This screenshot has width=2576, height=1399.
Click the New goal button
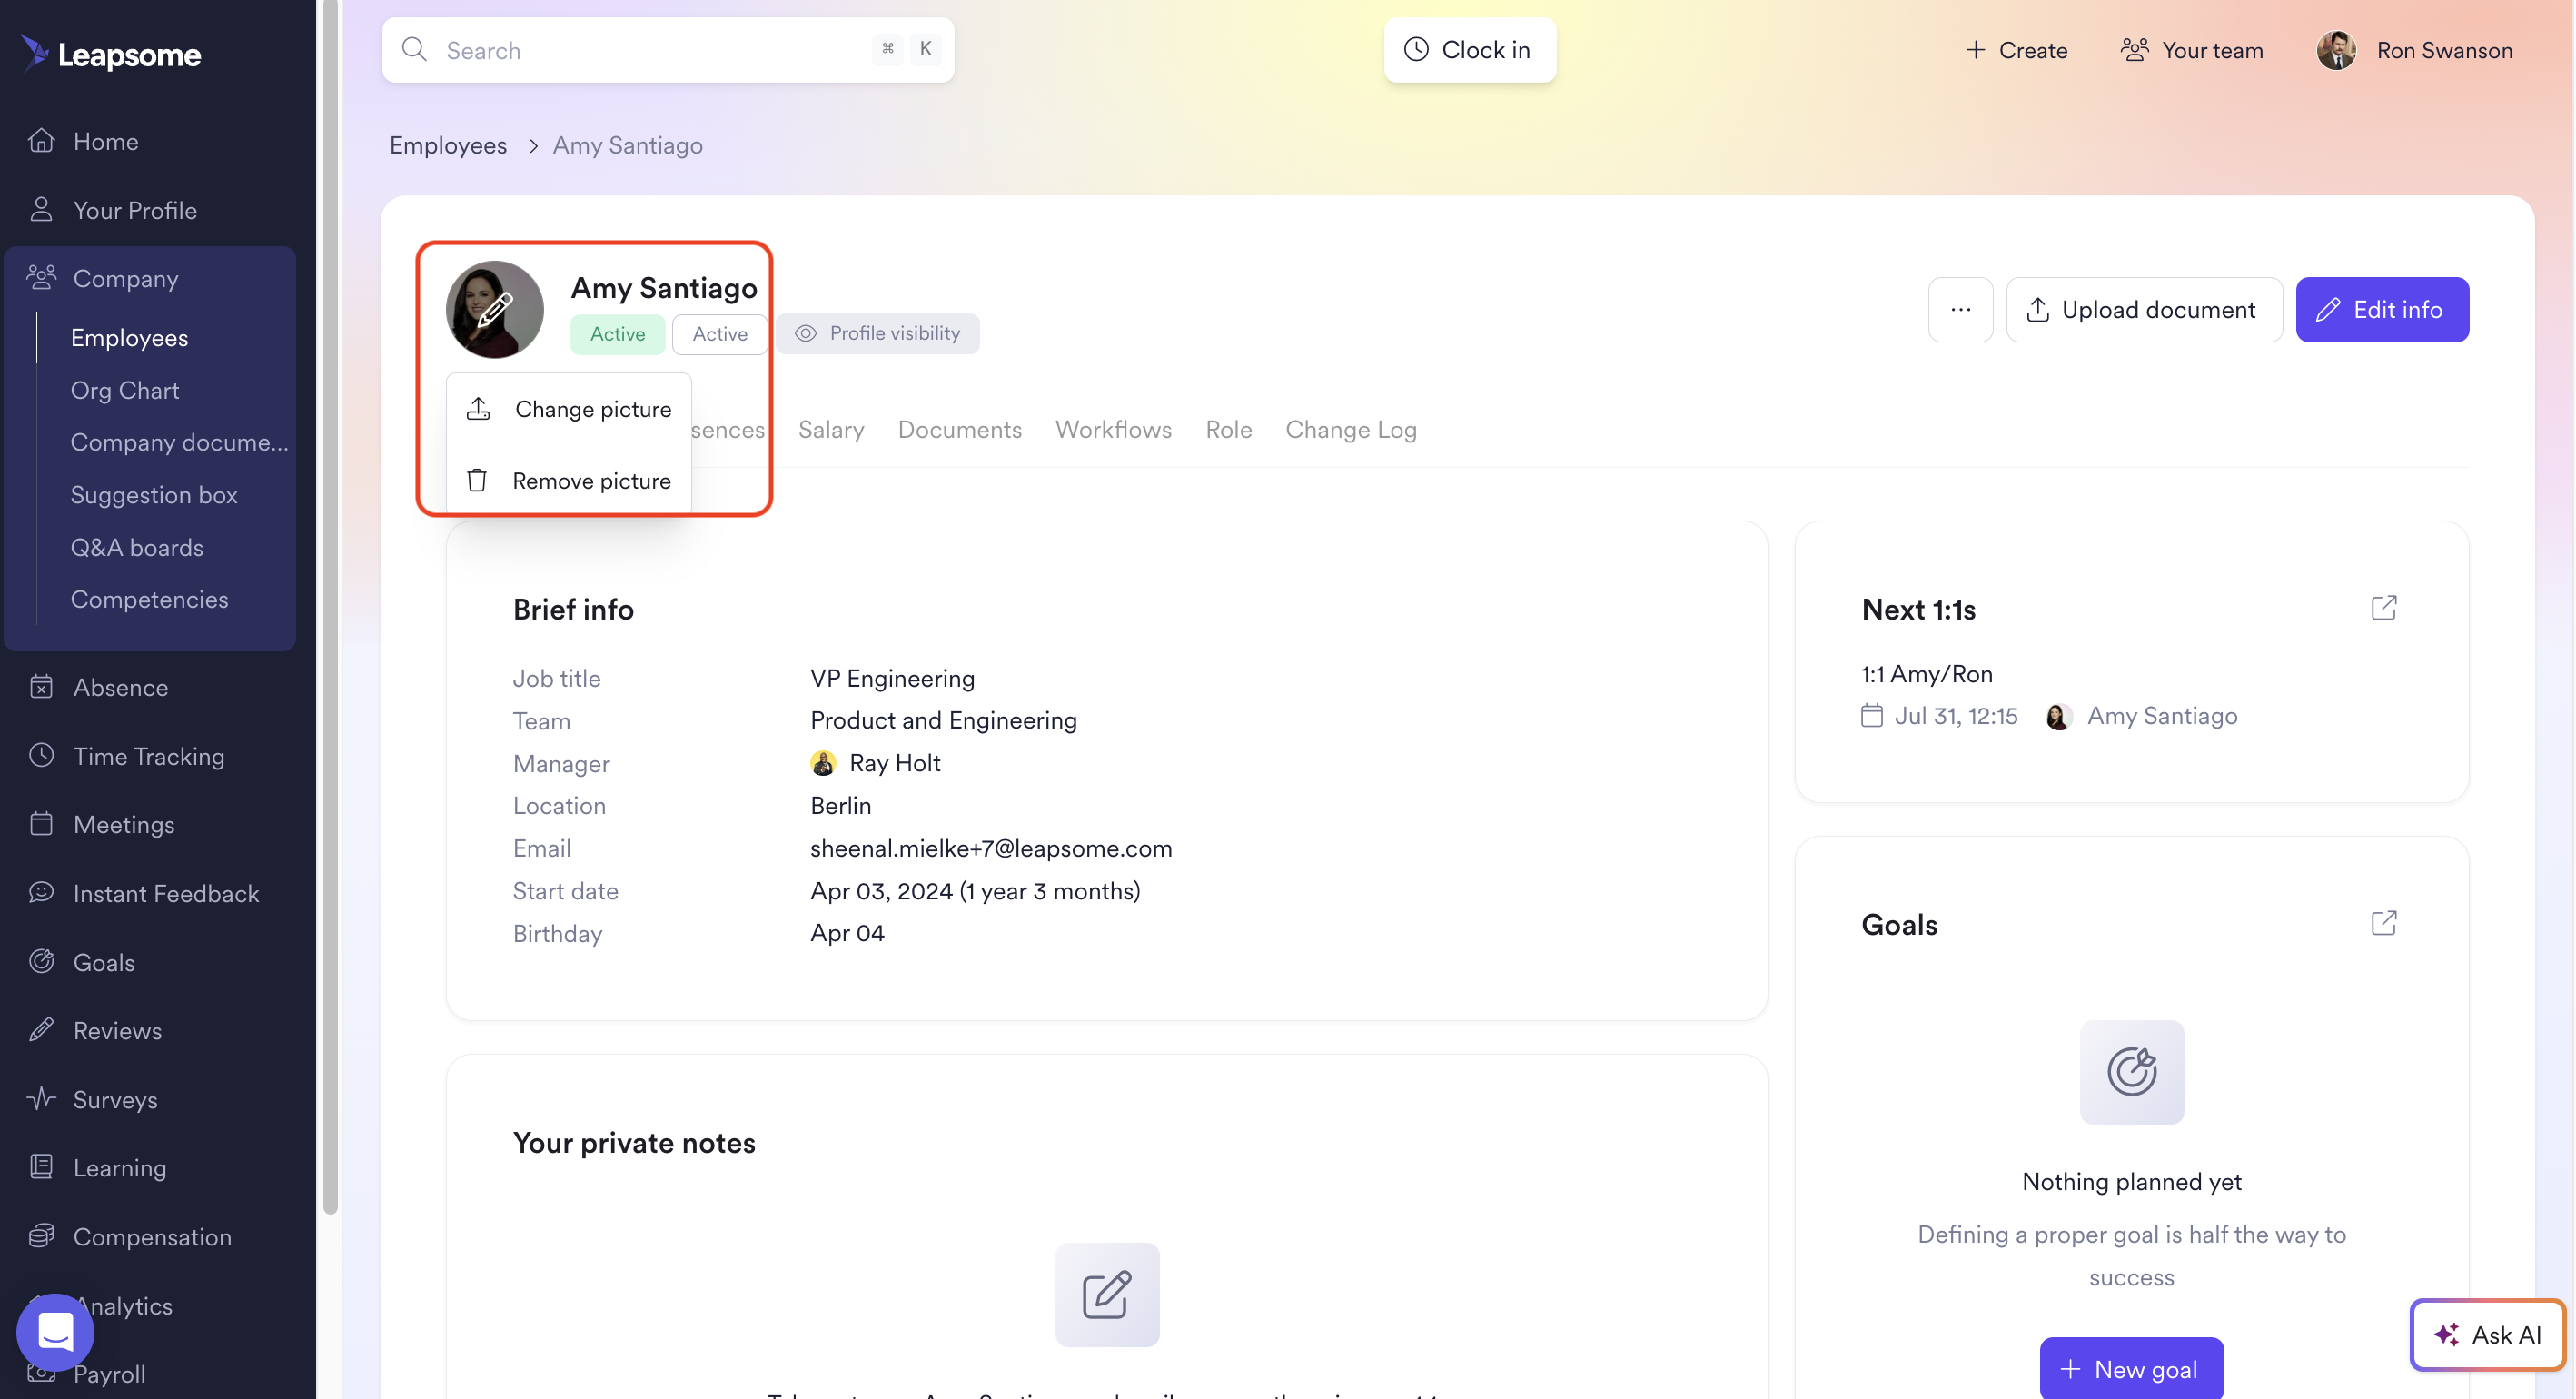[x=2131, y=1368]
